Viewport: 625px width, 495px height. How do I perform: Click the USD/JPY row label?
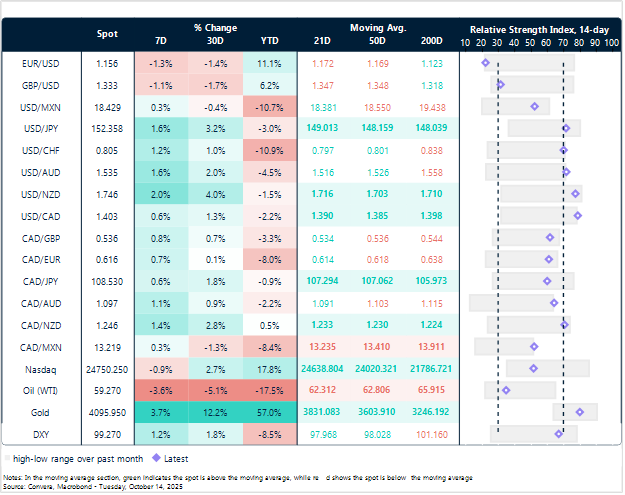point(38,128)
